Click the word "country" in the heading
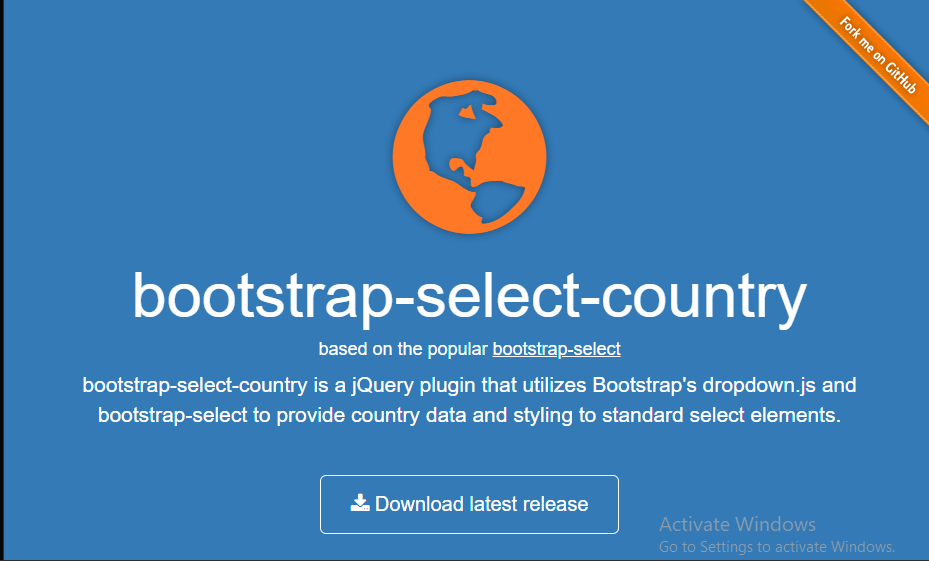The height and width of the screenshot is (561, 929). point(704,296)
